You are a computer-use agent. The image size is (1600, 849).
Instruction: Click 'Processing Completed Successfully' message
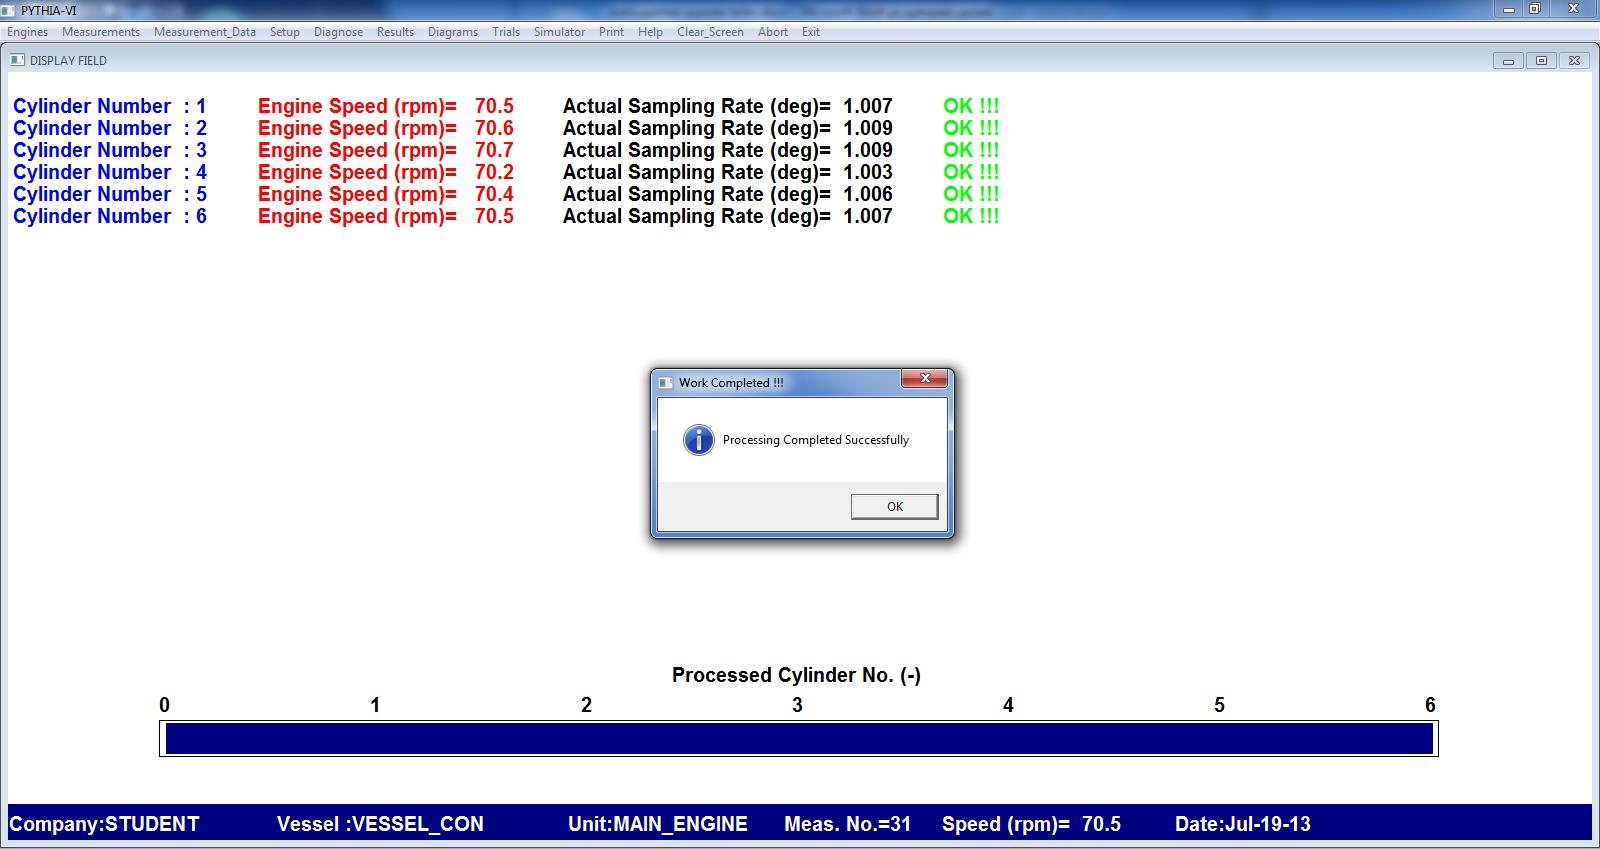tap(816, 440)
